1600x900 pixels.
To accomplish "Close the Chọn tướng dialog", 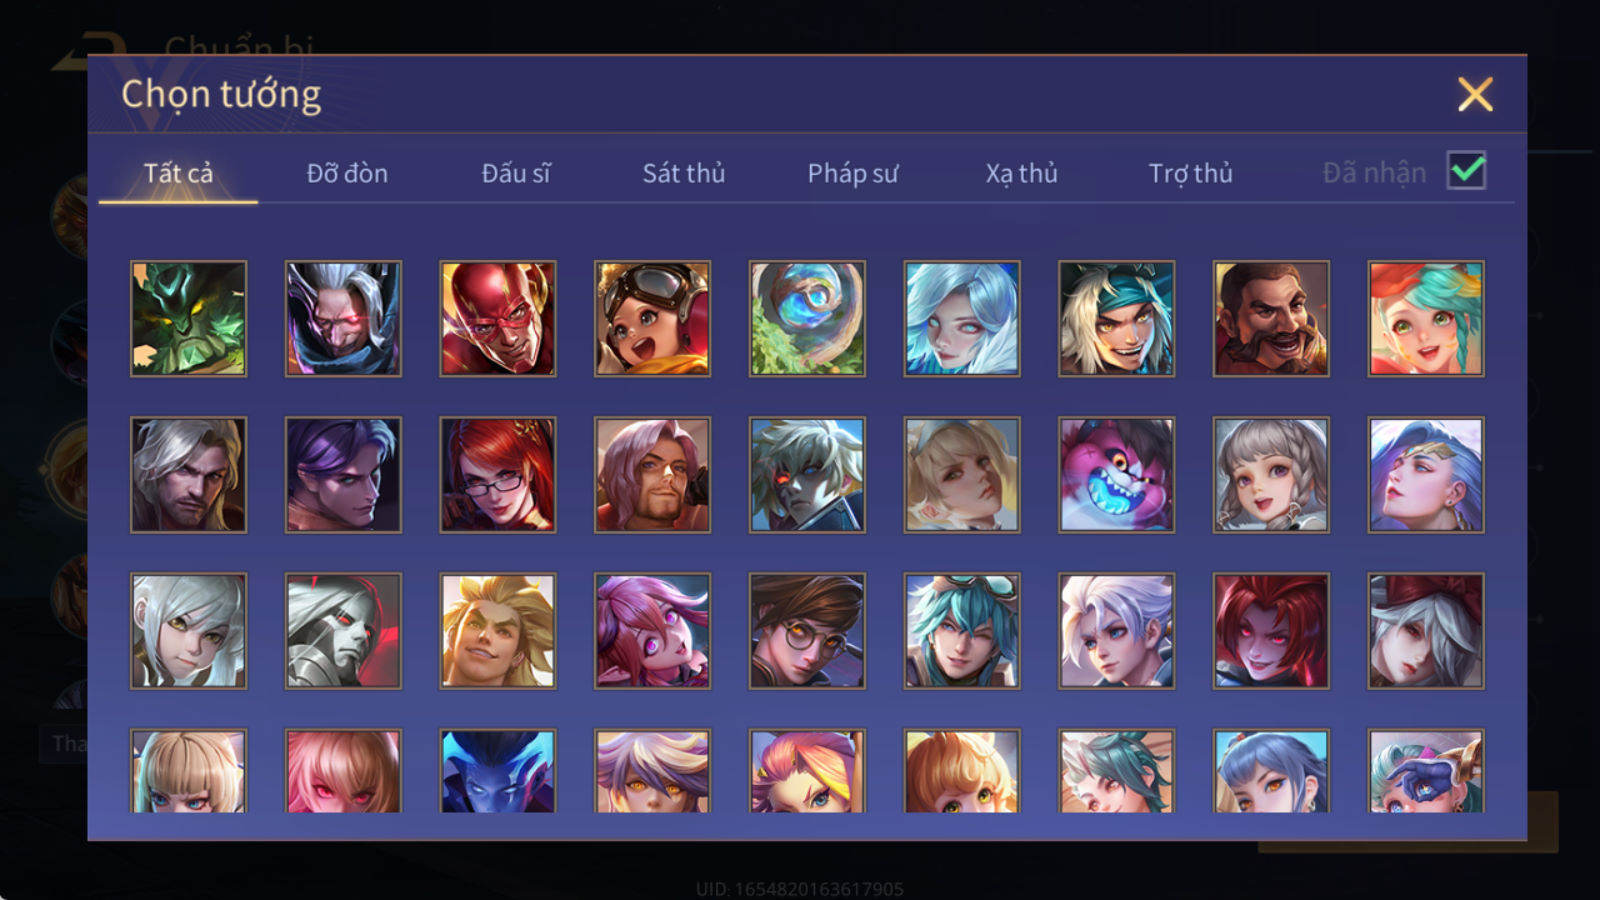I will pyautogui.click(x=1475, y=94).
